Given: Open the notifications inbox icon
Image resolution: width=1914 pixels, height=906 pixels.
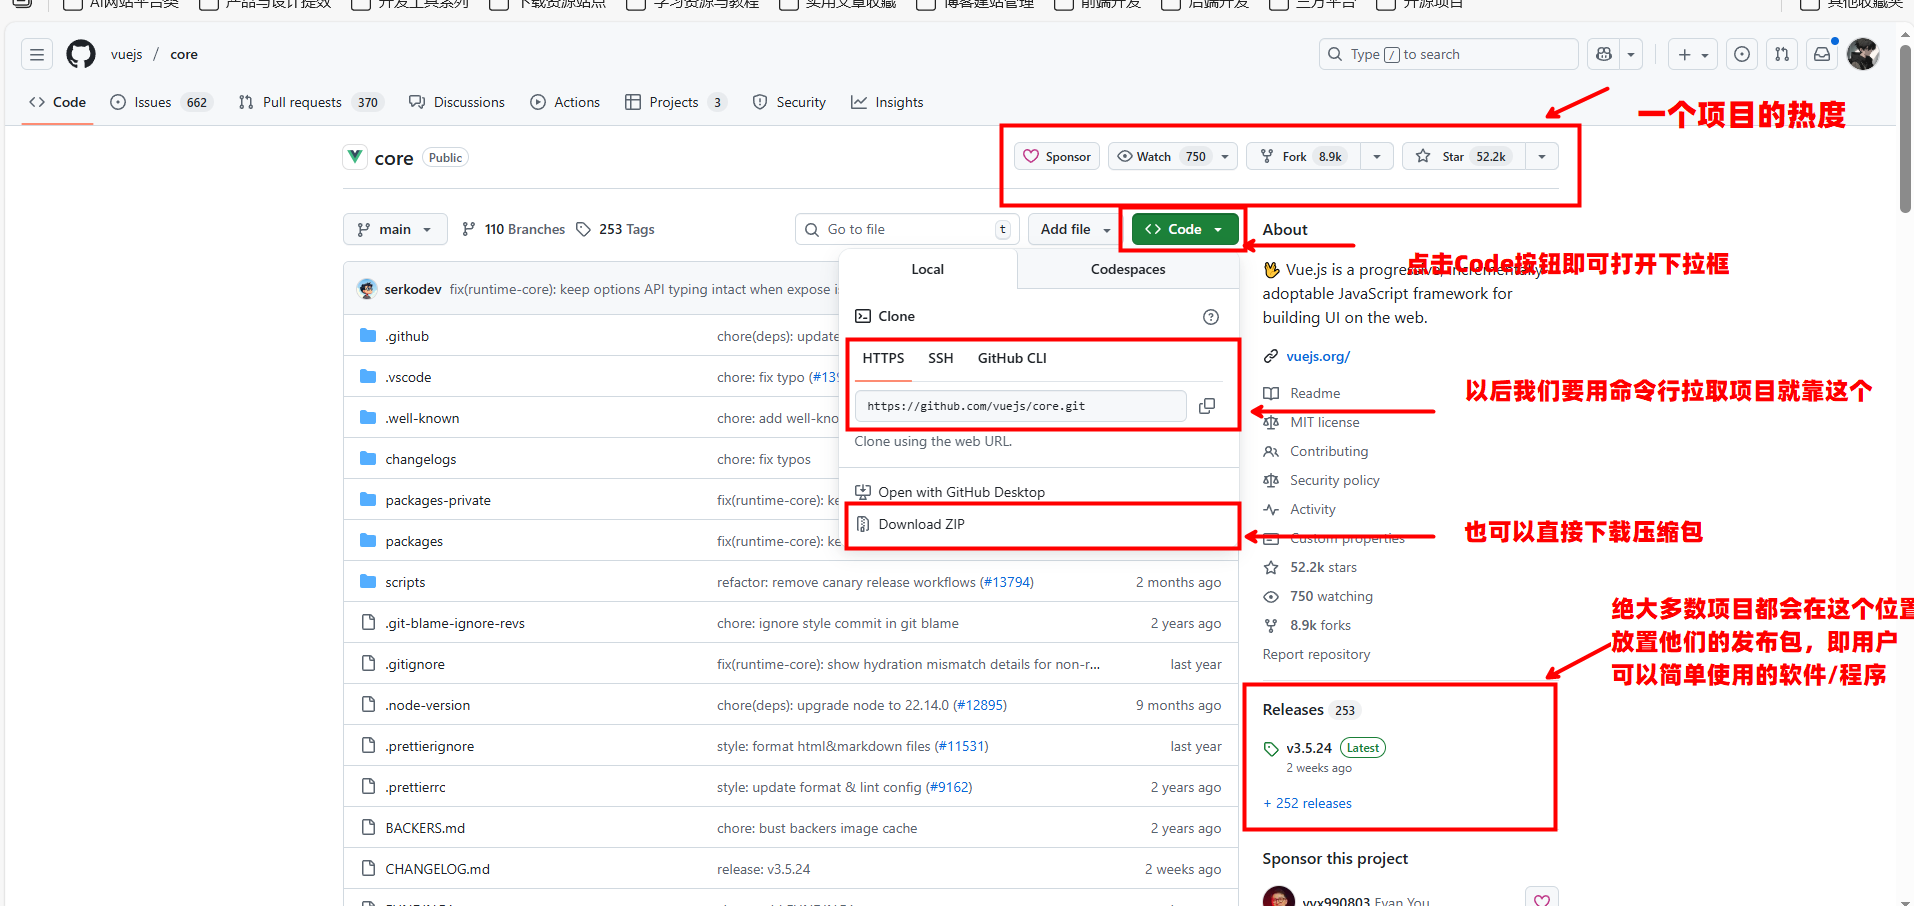Looking at the screenshot, I should click(1822, 54).
